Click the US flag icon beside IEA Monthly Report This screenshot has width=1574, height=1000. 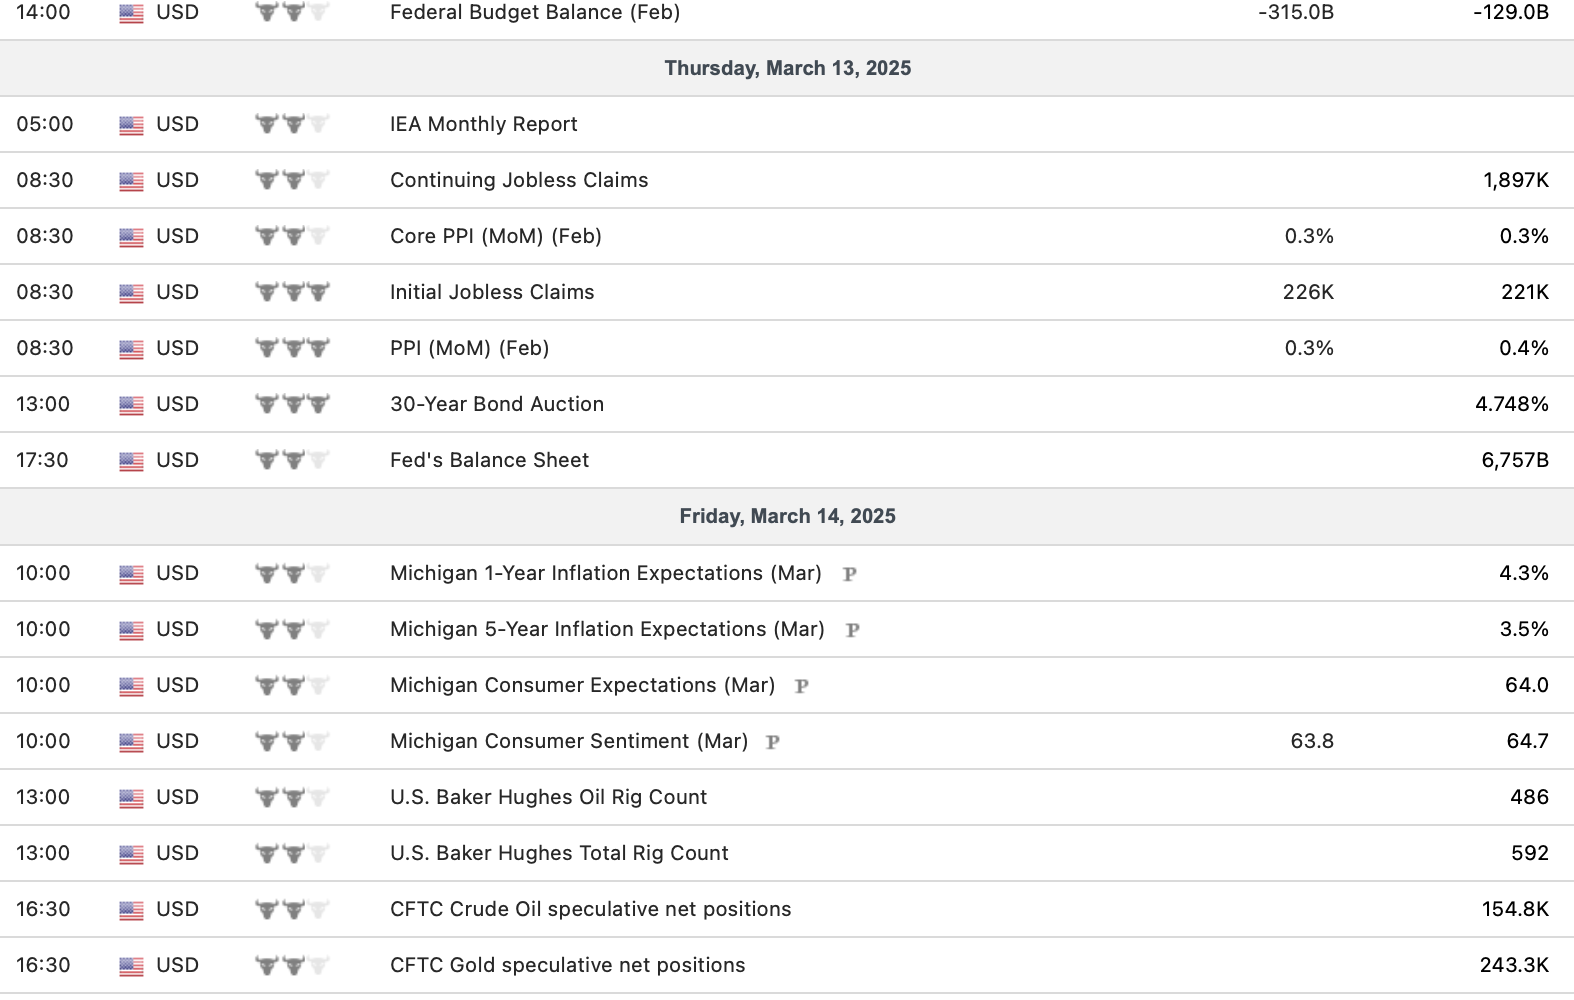(x=131, y=125)
